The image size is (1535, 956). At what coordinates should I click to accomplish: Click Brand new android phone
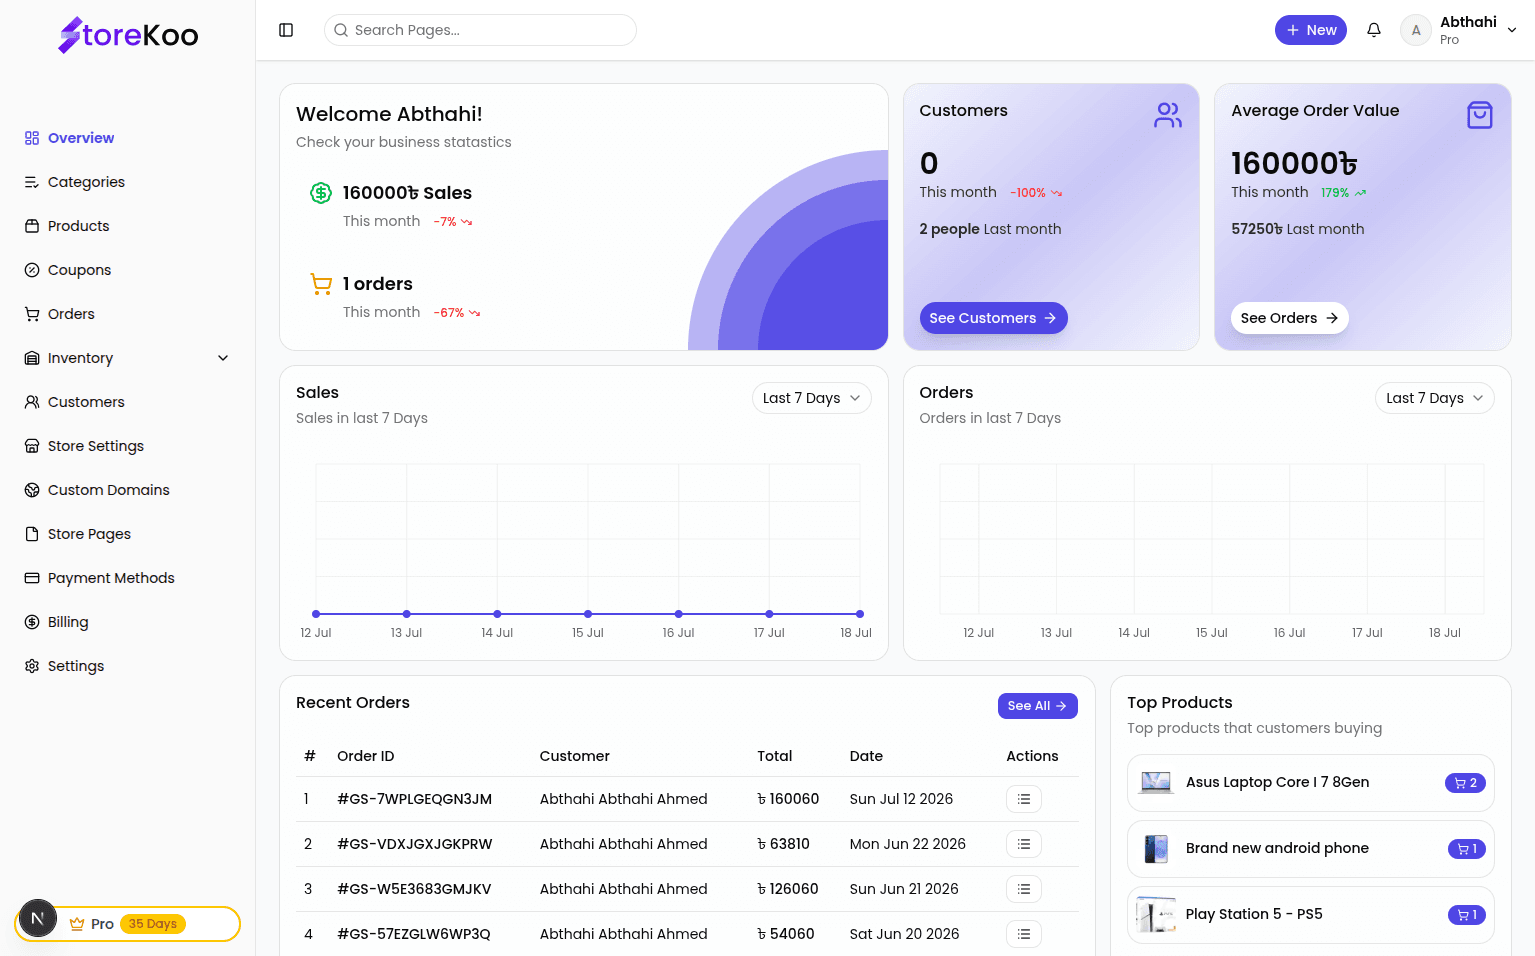(x=1277, y=848)
